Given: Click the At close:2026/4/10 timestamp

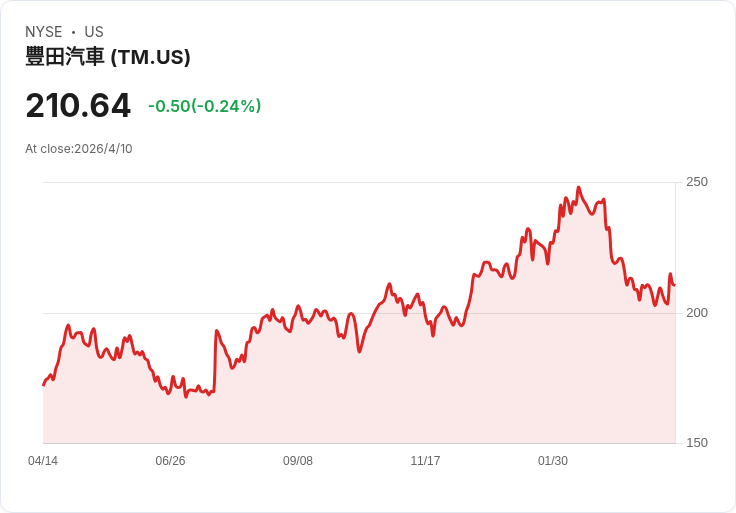Looking at the screenshot, I should click(79, 149).
